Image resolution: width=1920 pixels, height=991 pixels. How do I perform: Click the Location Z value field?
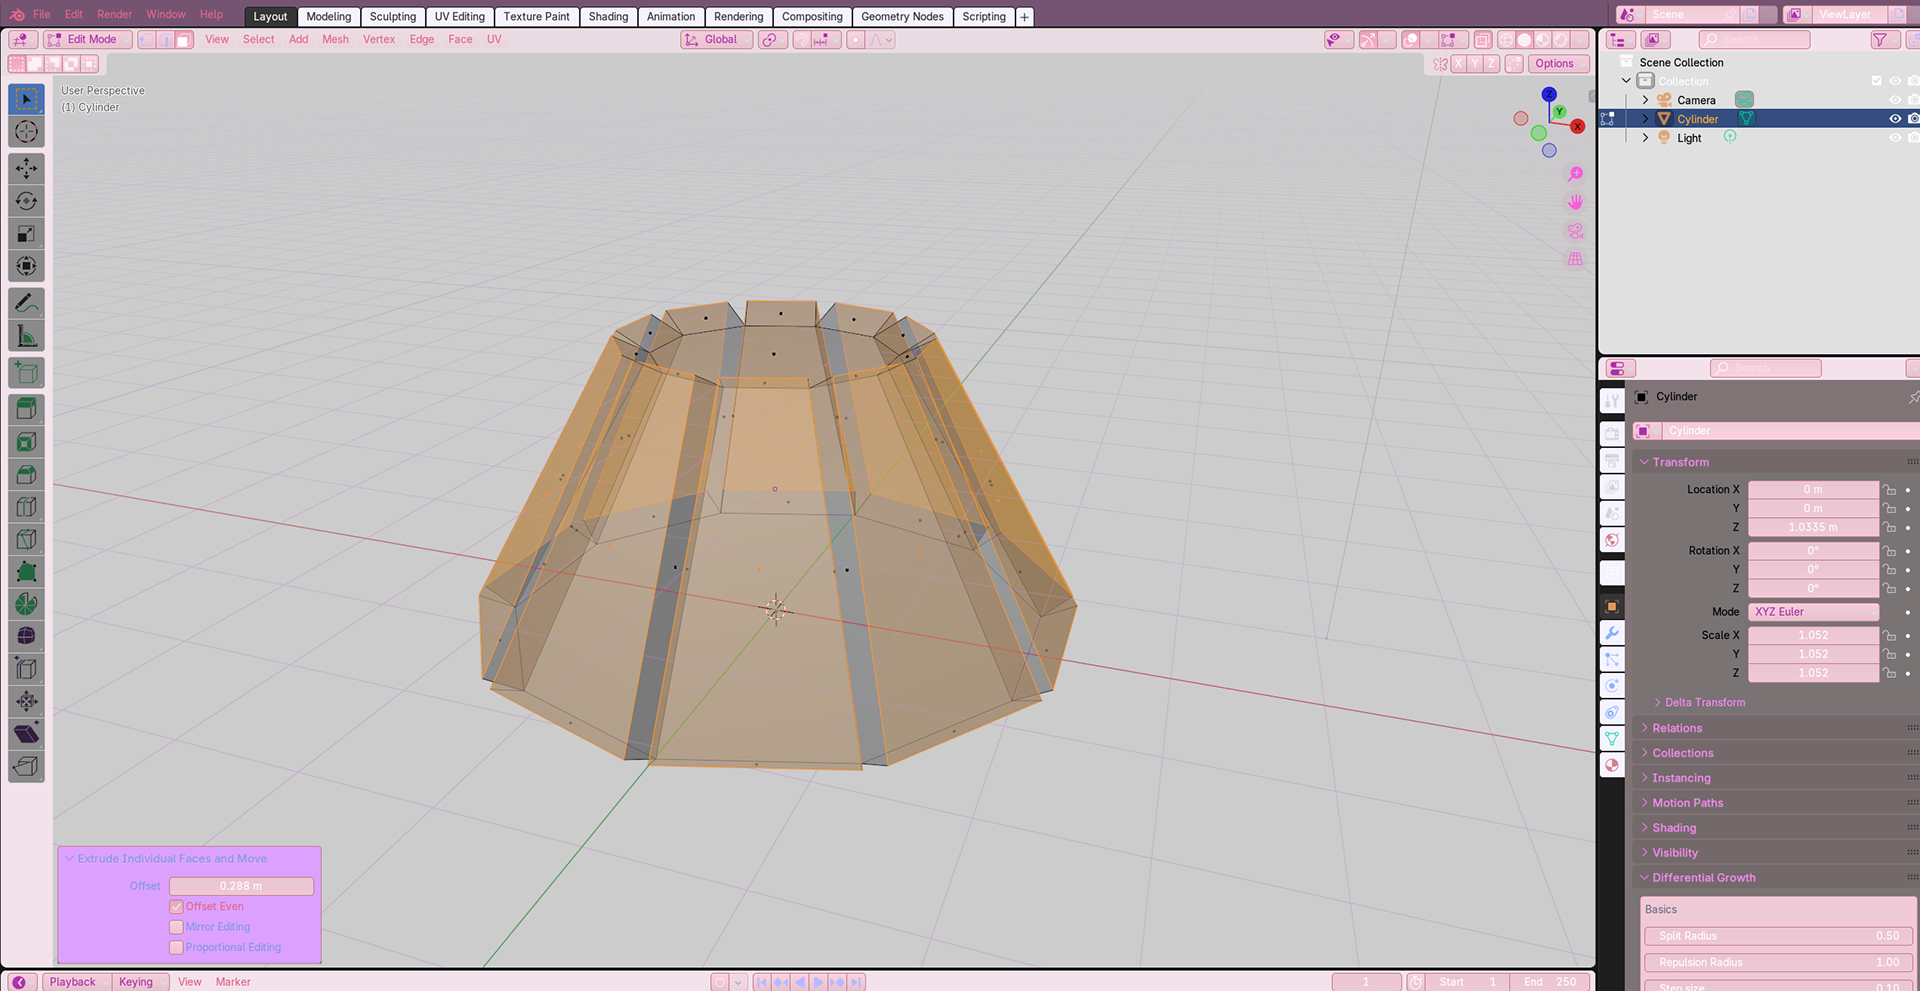(x=1813, y=528)
